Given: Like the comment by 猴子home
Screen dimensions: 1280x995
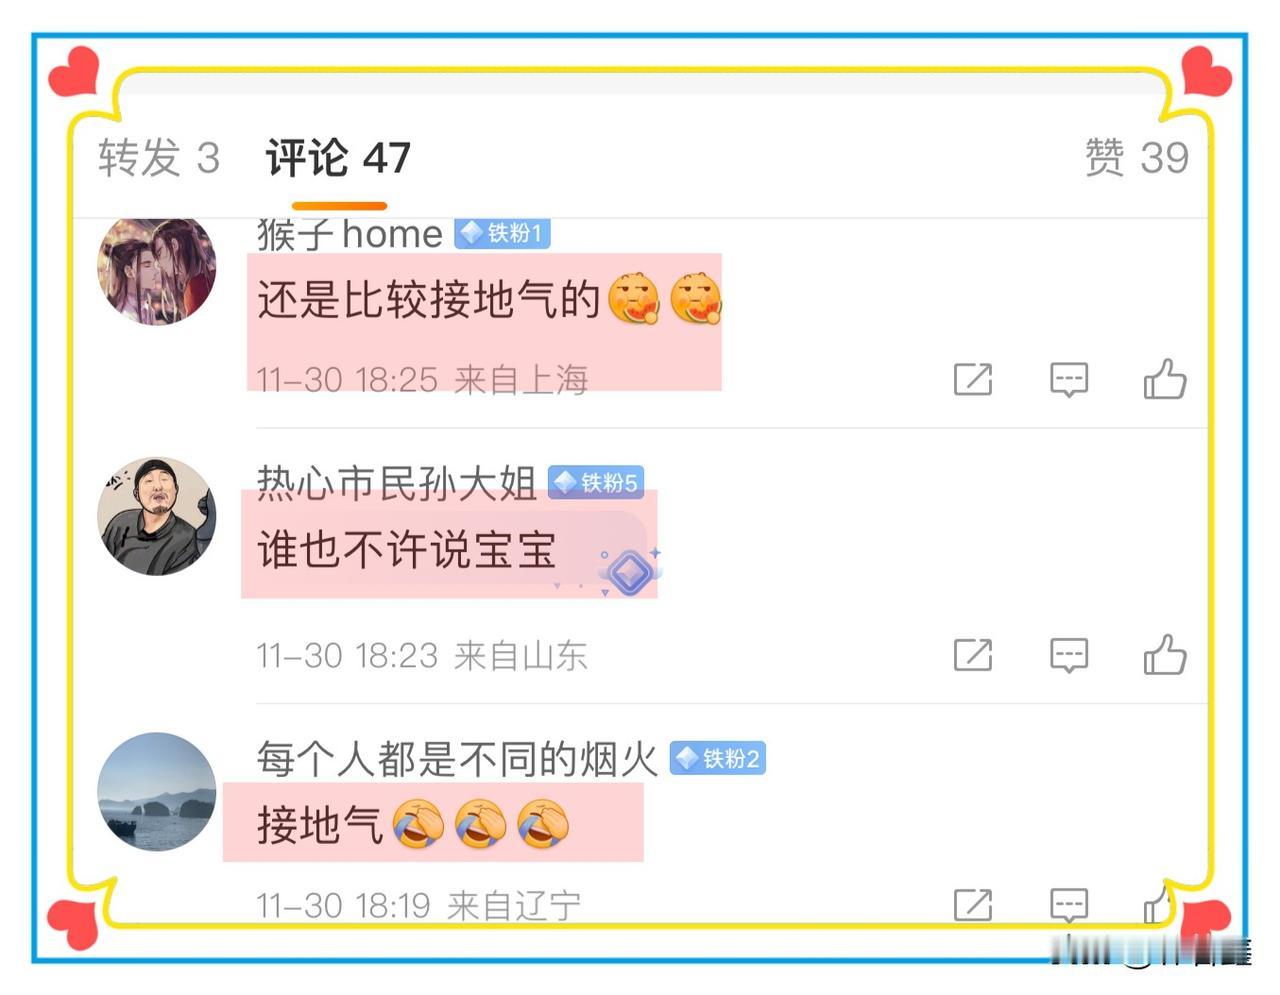Looking at the screenshot, I should click(1165, 379).
